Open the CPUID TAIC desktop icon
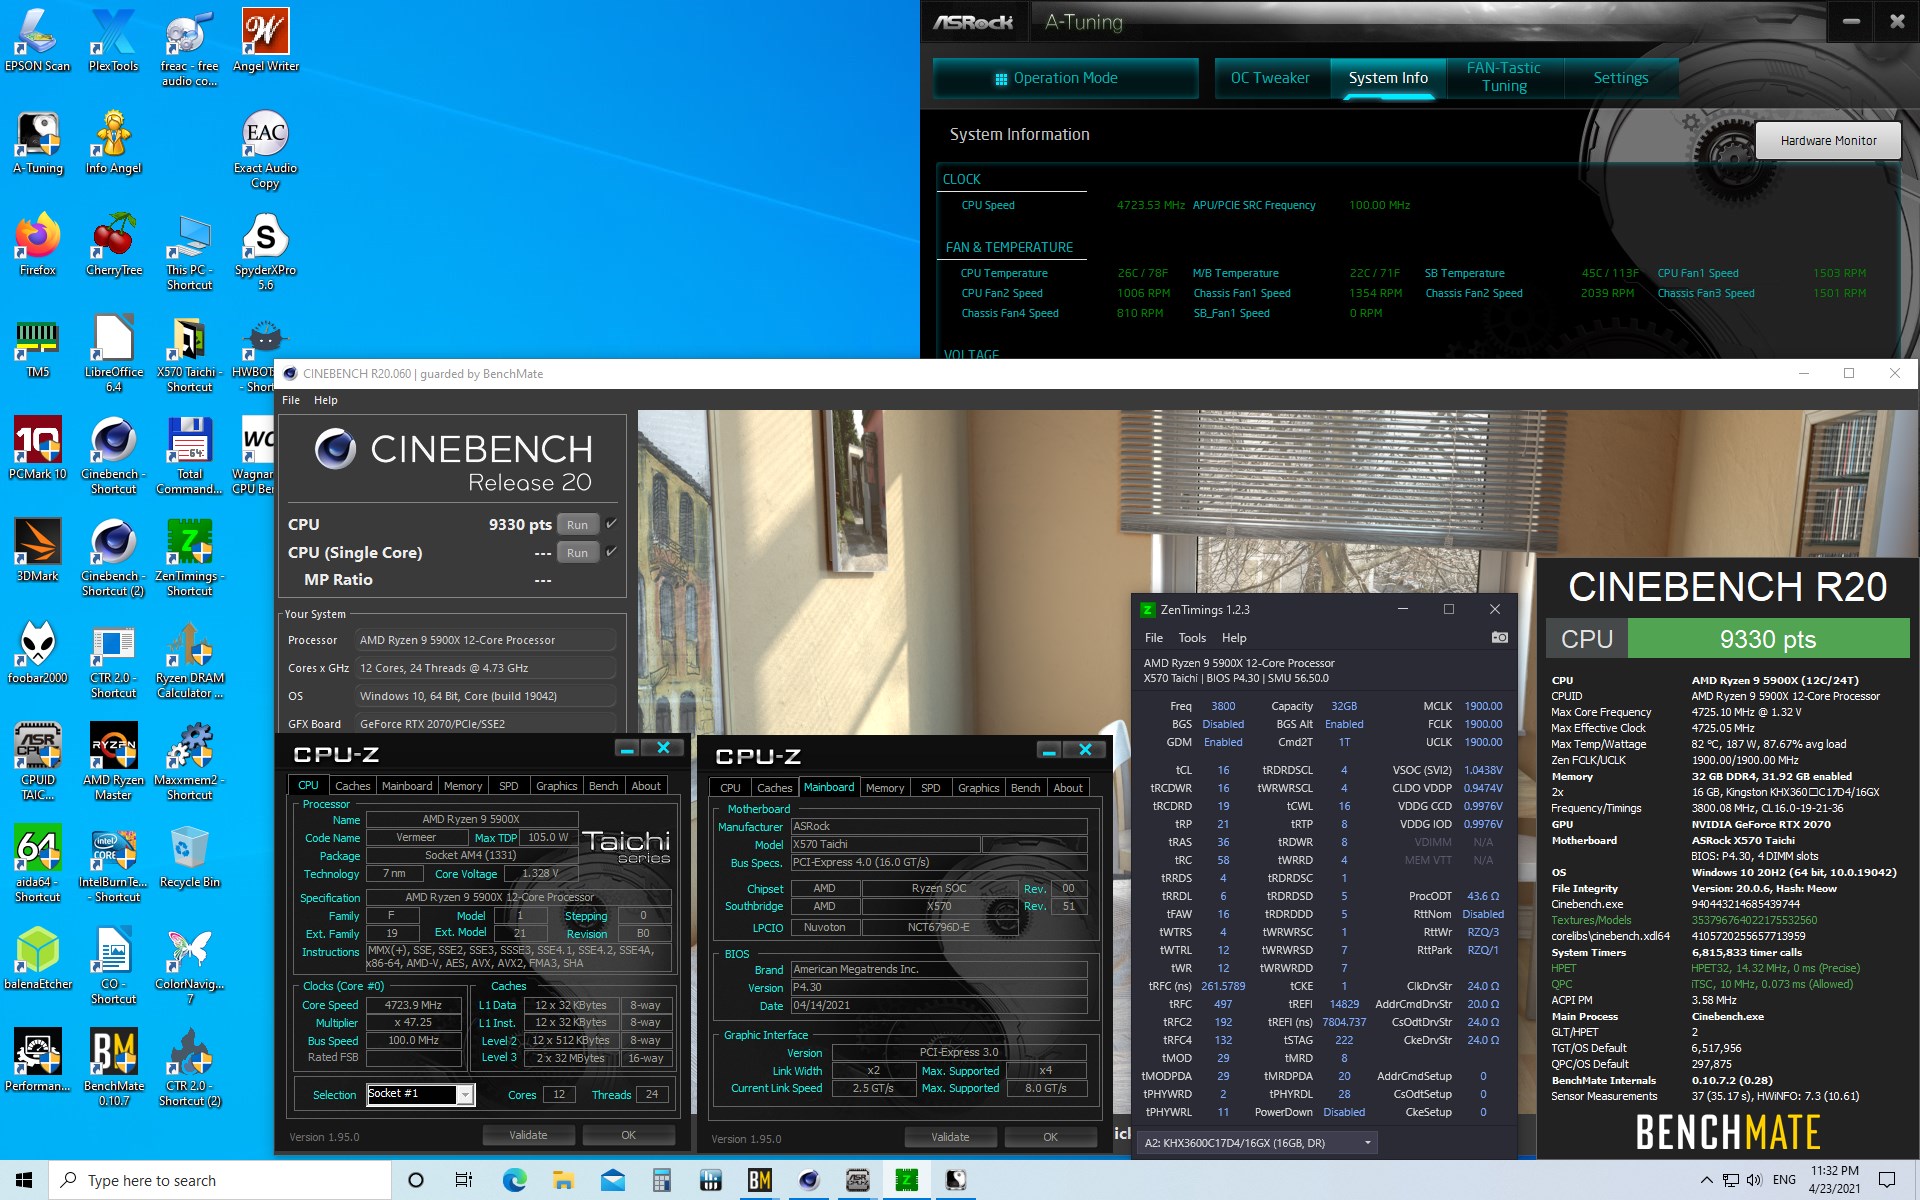The height and width of the screenshot is (1200, 1920). pos(38,762)
